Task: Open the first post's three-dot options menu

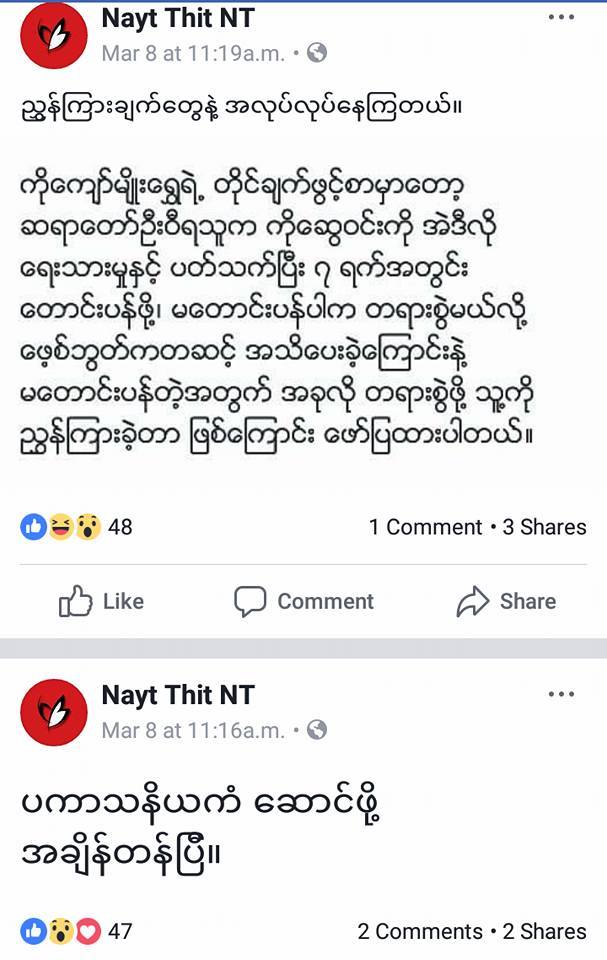Action: point(561,17)
